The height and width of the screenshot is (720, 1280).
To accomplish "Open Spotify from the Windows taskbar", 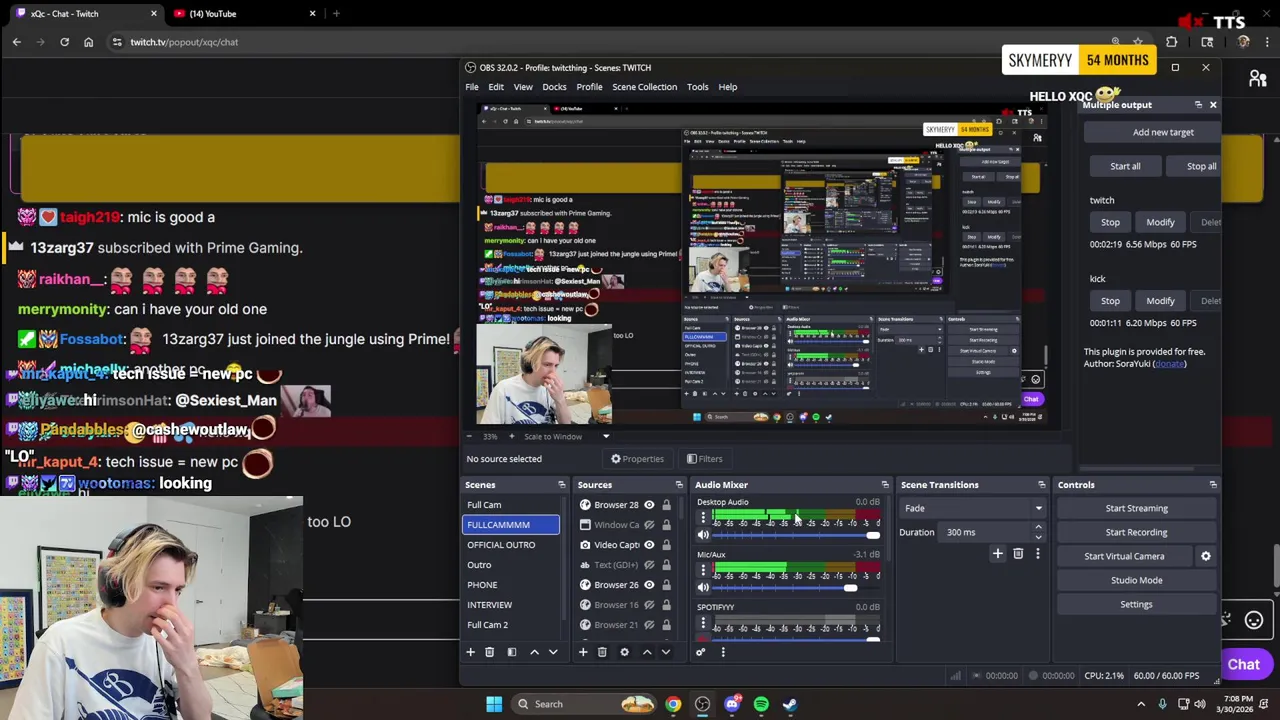I will coord(761,704).
